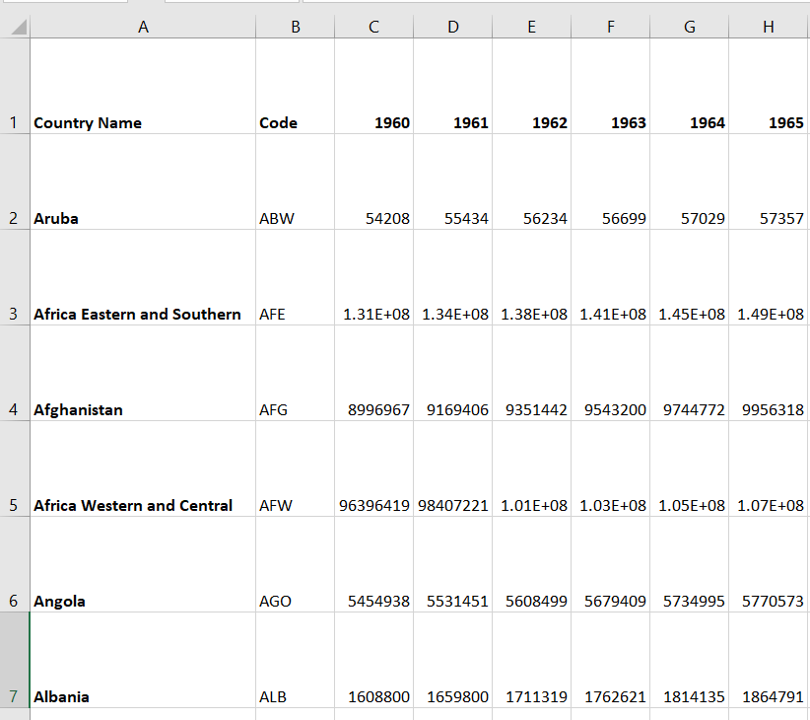
Task: Select column G header
Action: pyautogui.click(x=689, y=27)
